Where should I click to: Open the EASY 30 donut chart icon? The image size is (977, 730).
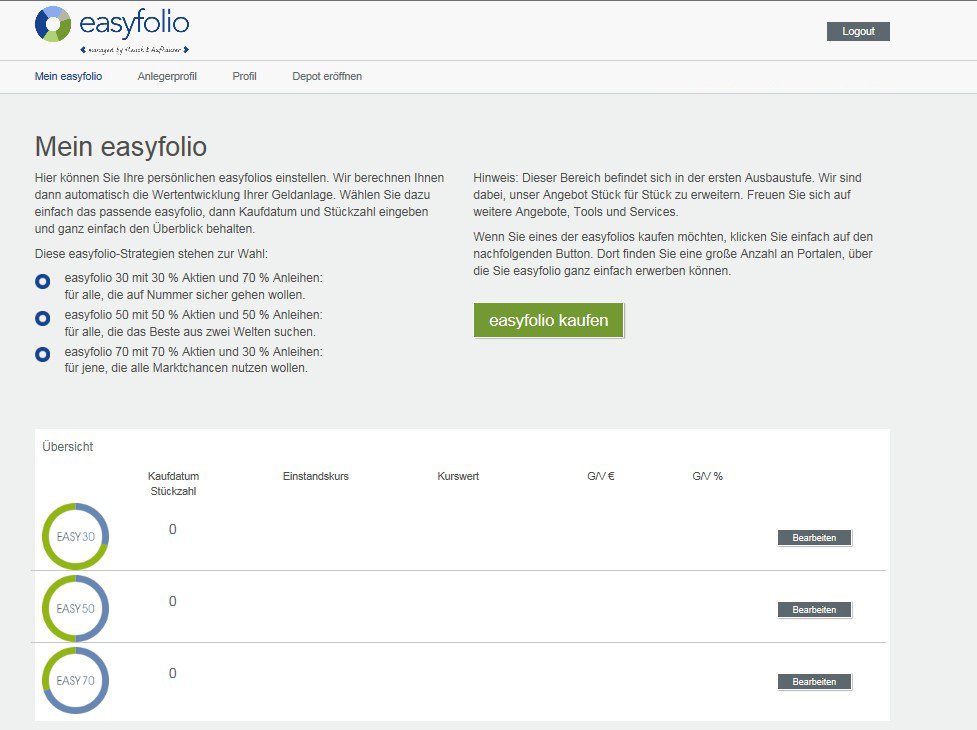point(75,536)
